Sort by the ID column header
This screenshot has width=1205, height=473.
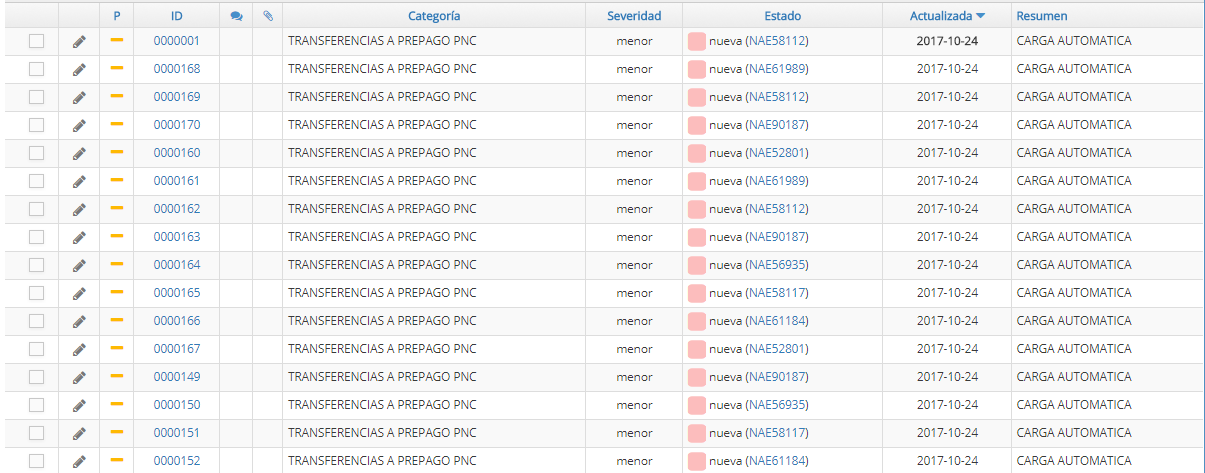[x=176, y=16]
